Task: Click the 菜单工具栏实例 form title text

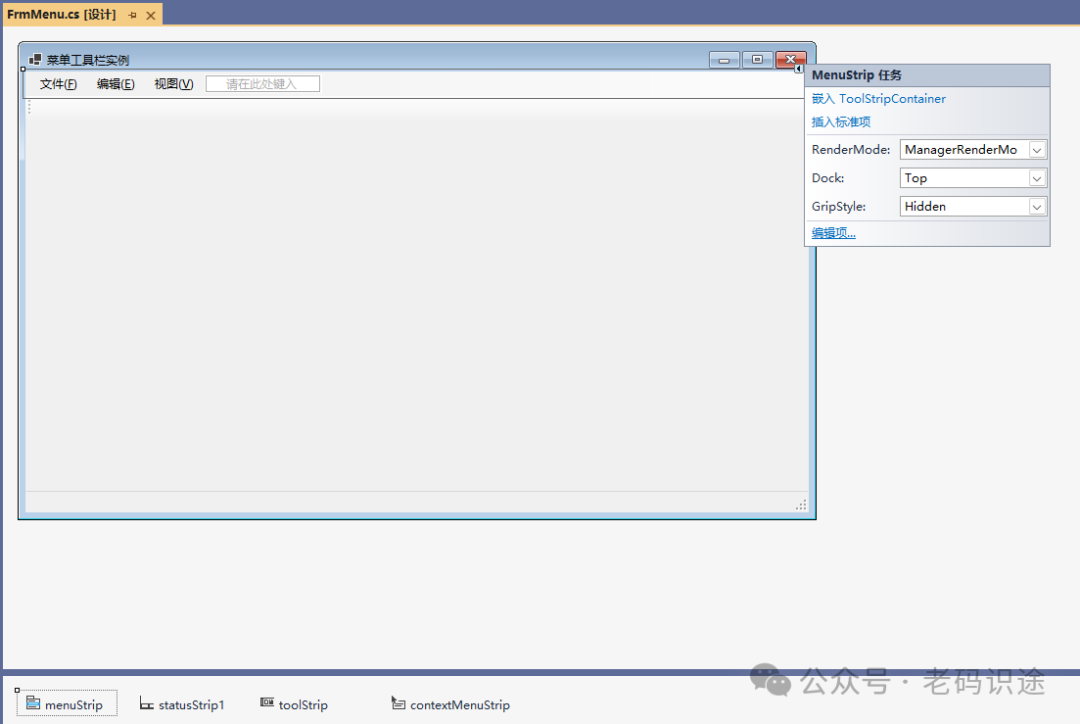Action: (x=87, y=60)
